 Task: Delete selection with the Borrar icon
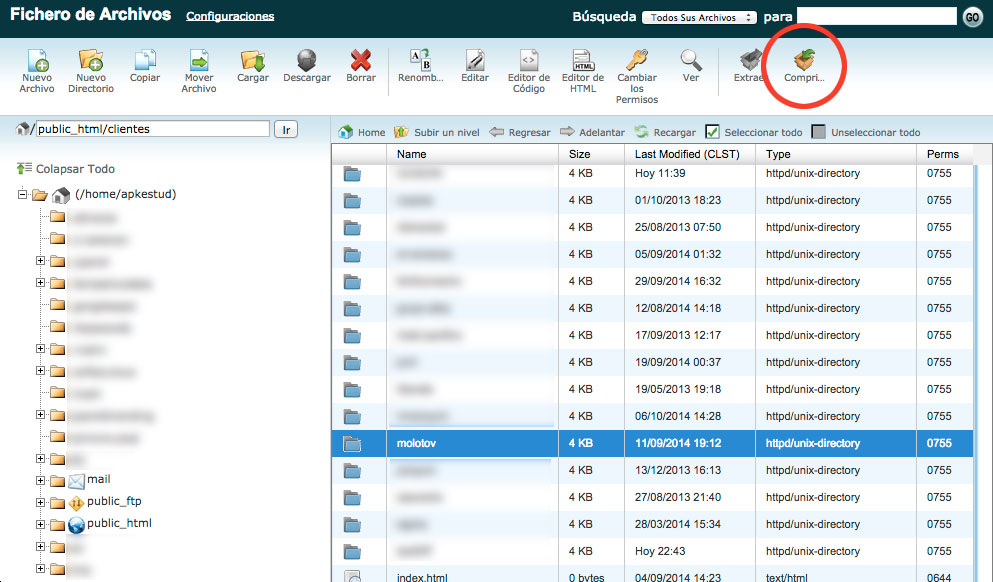click(x=361, y=60)
